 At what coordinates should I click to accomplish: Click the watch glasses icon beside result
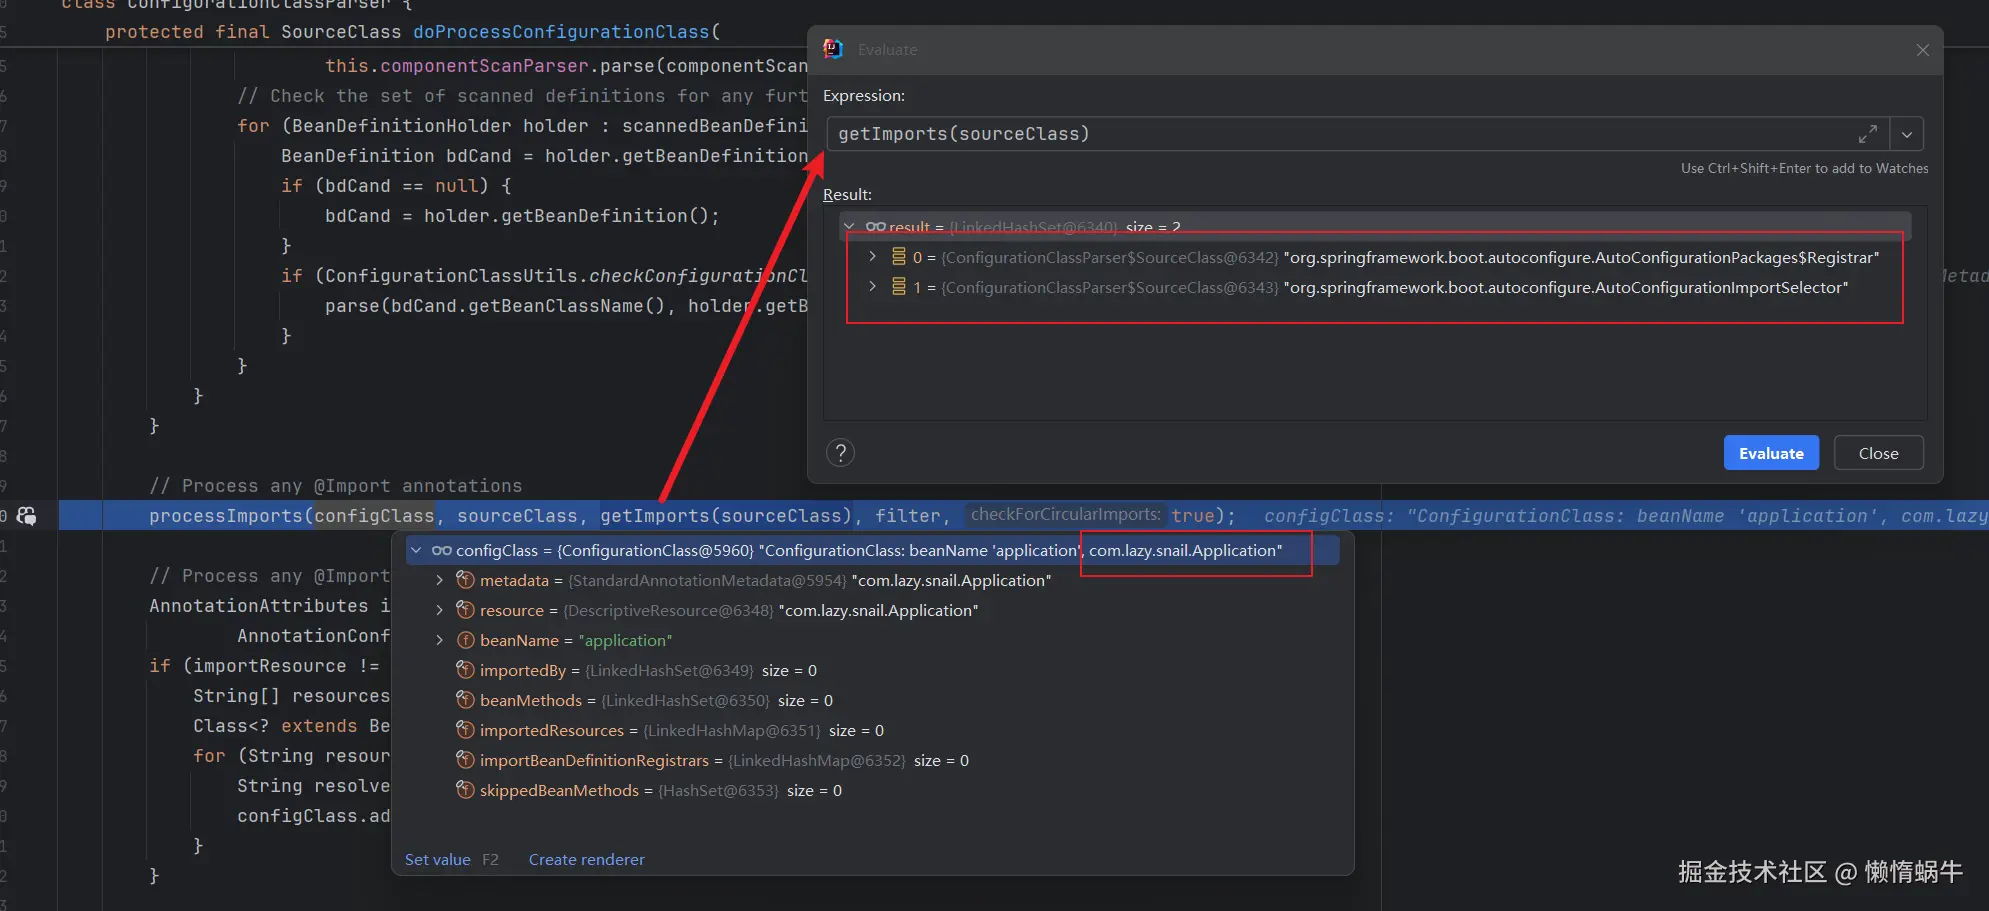pos(875,227)
